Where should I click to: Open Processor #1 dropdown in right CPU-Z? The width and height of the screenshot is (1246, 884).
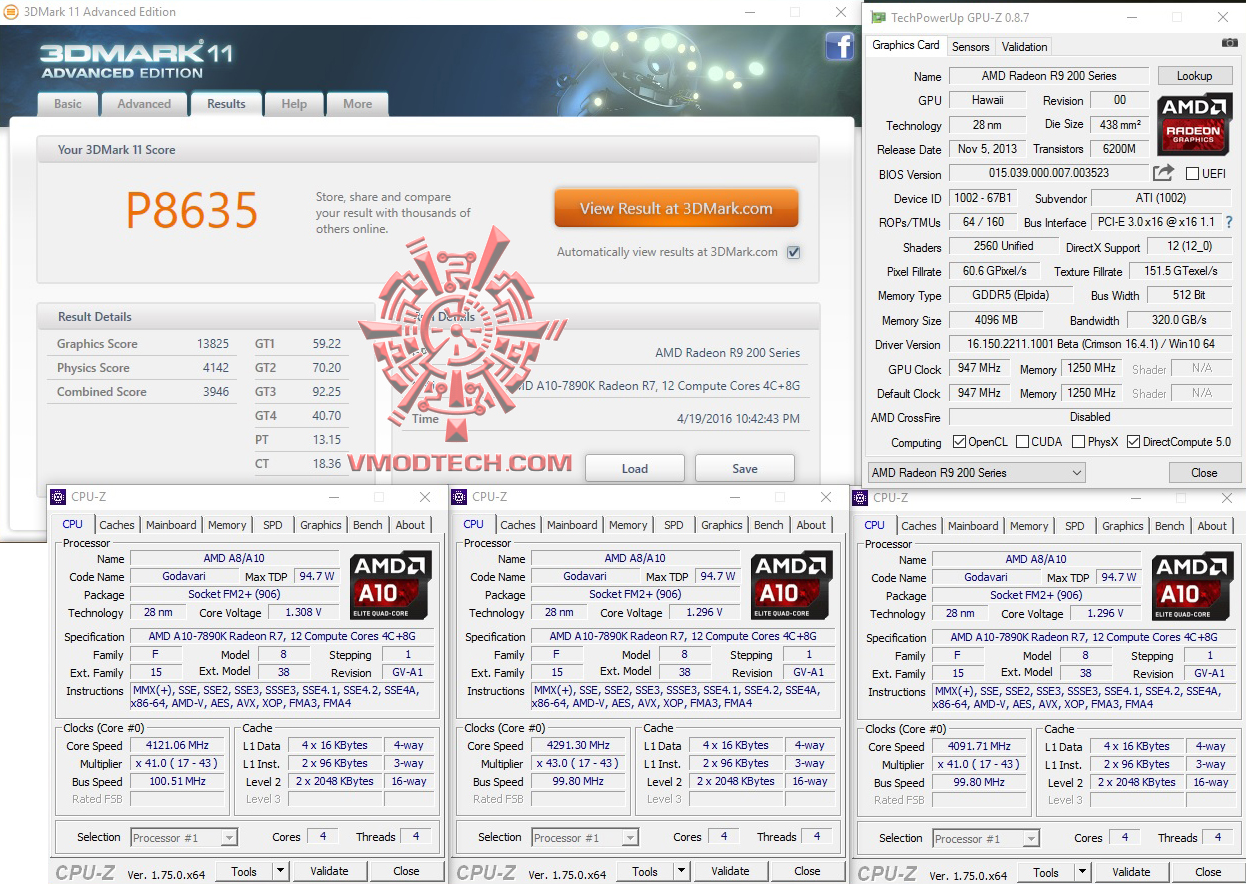tap(986, 839)
